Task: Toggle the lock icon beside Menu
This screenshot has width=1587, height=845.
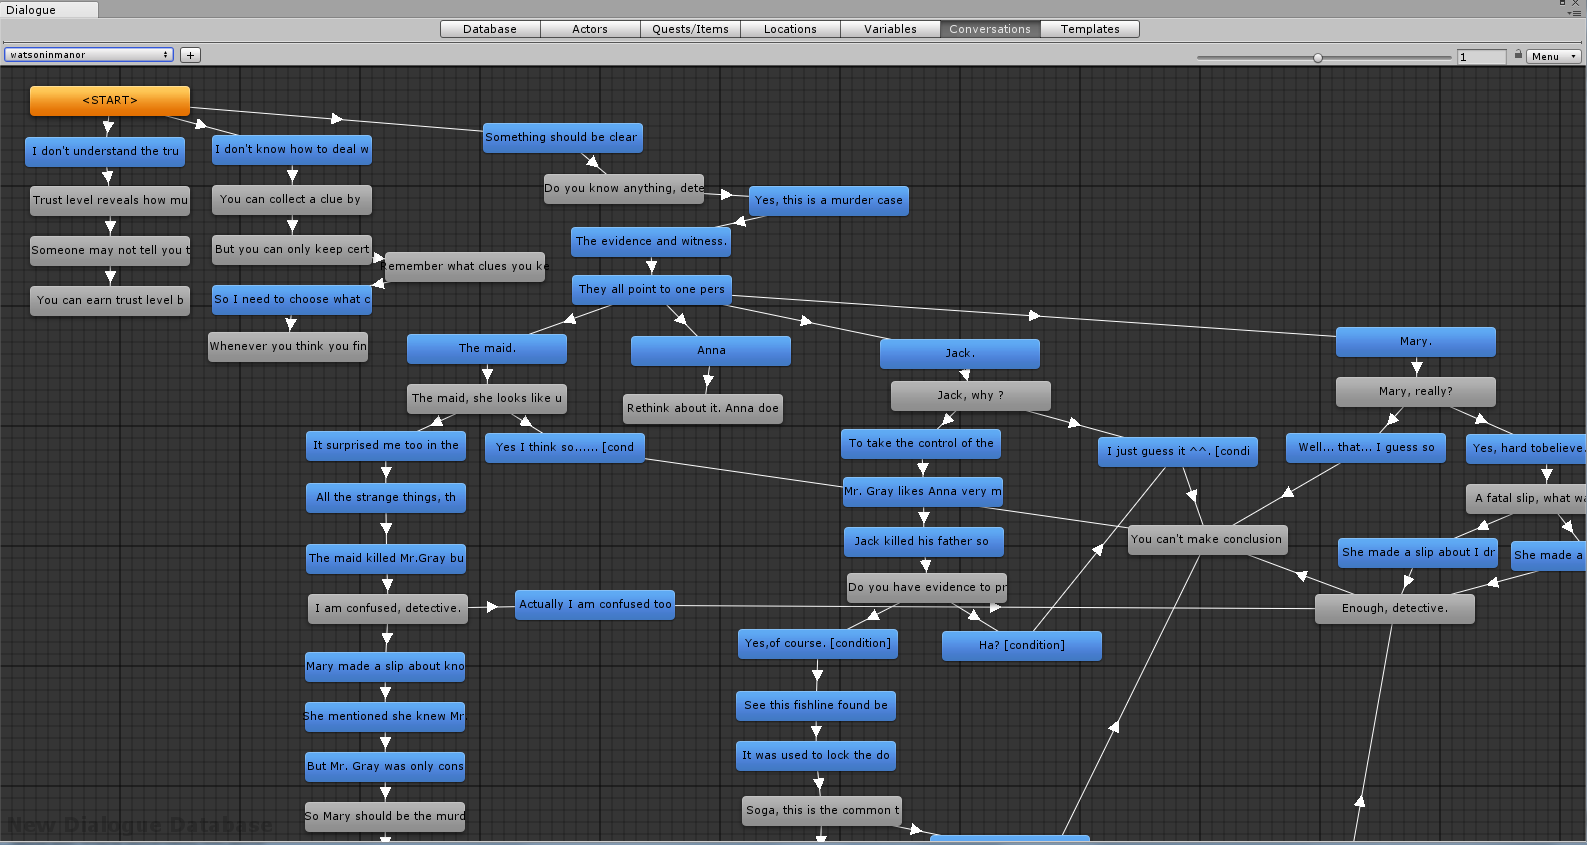Action: (1517, 55)
